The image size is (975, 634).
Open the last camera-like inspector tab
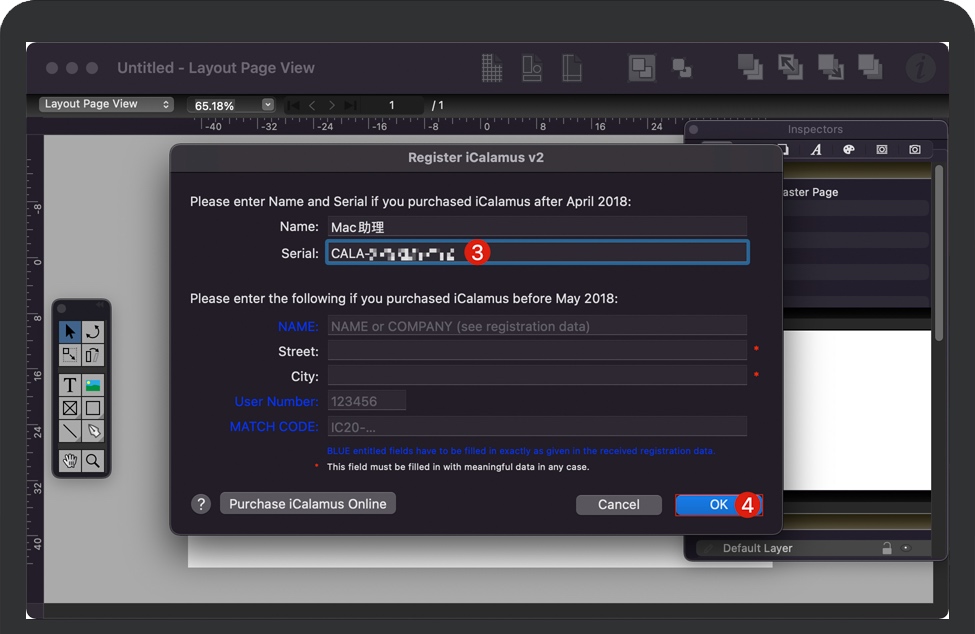click(x=915, y=149)
